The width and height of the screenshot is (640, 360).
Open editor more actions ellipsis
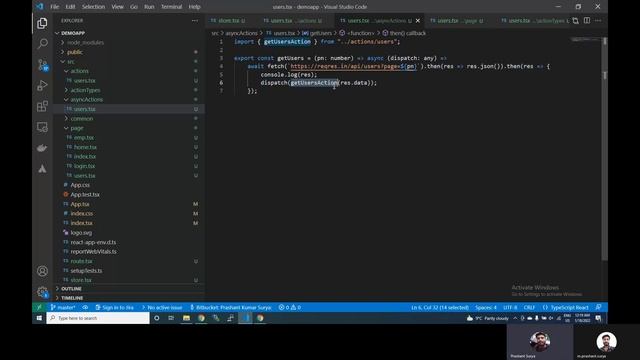point(598,20)
